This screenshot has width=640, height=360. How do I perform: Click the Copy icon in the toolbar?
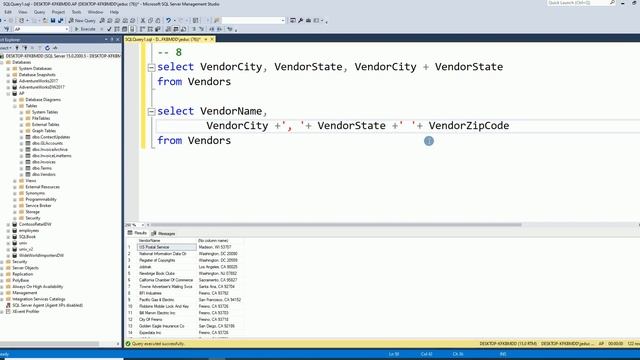[150, 20]
